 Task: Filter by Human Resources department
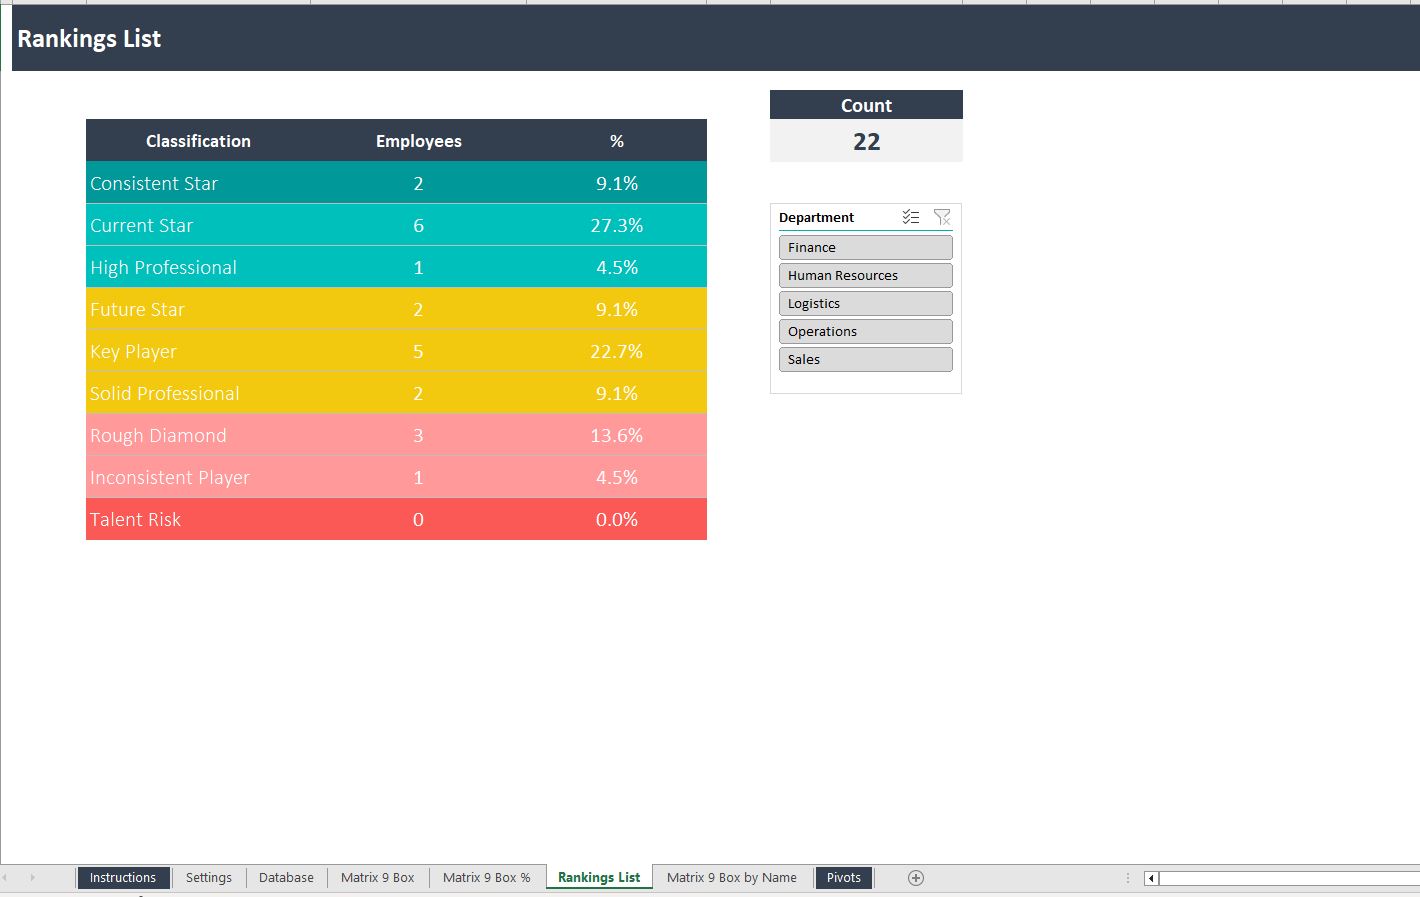[x=865, y=276]
